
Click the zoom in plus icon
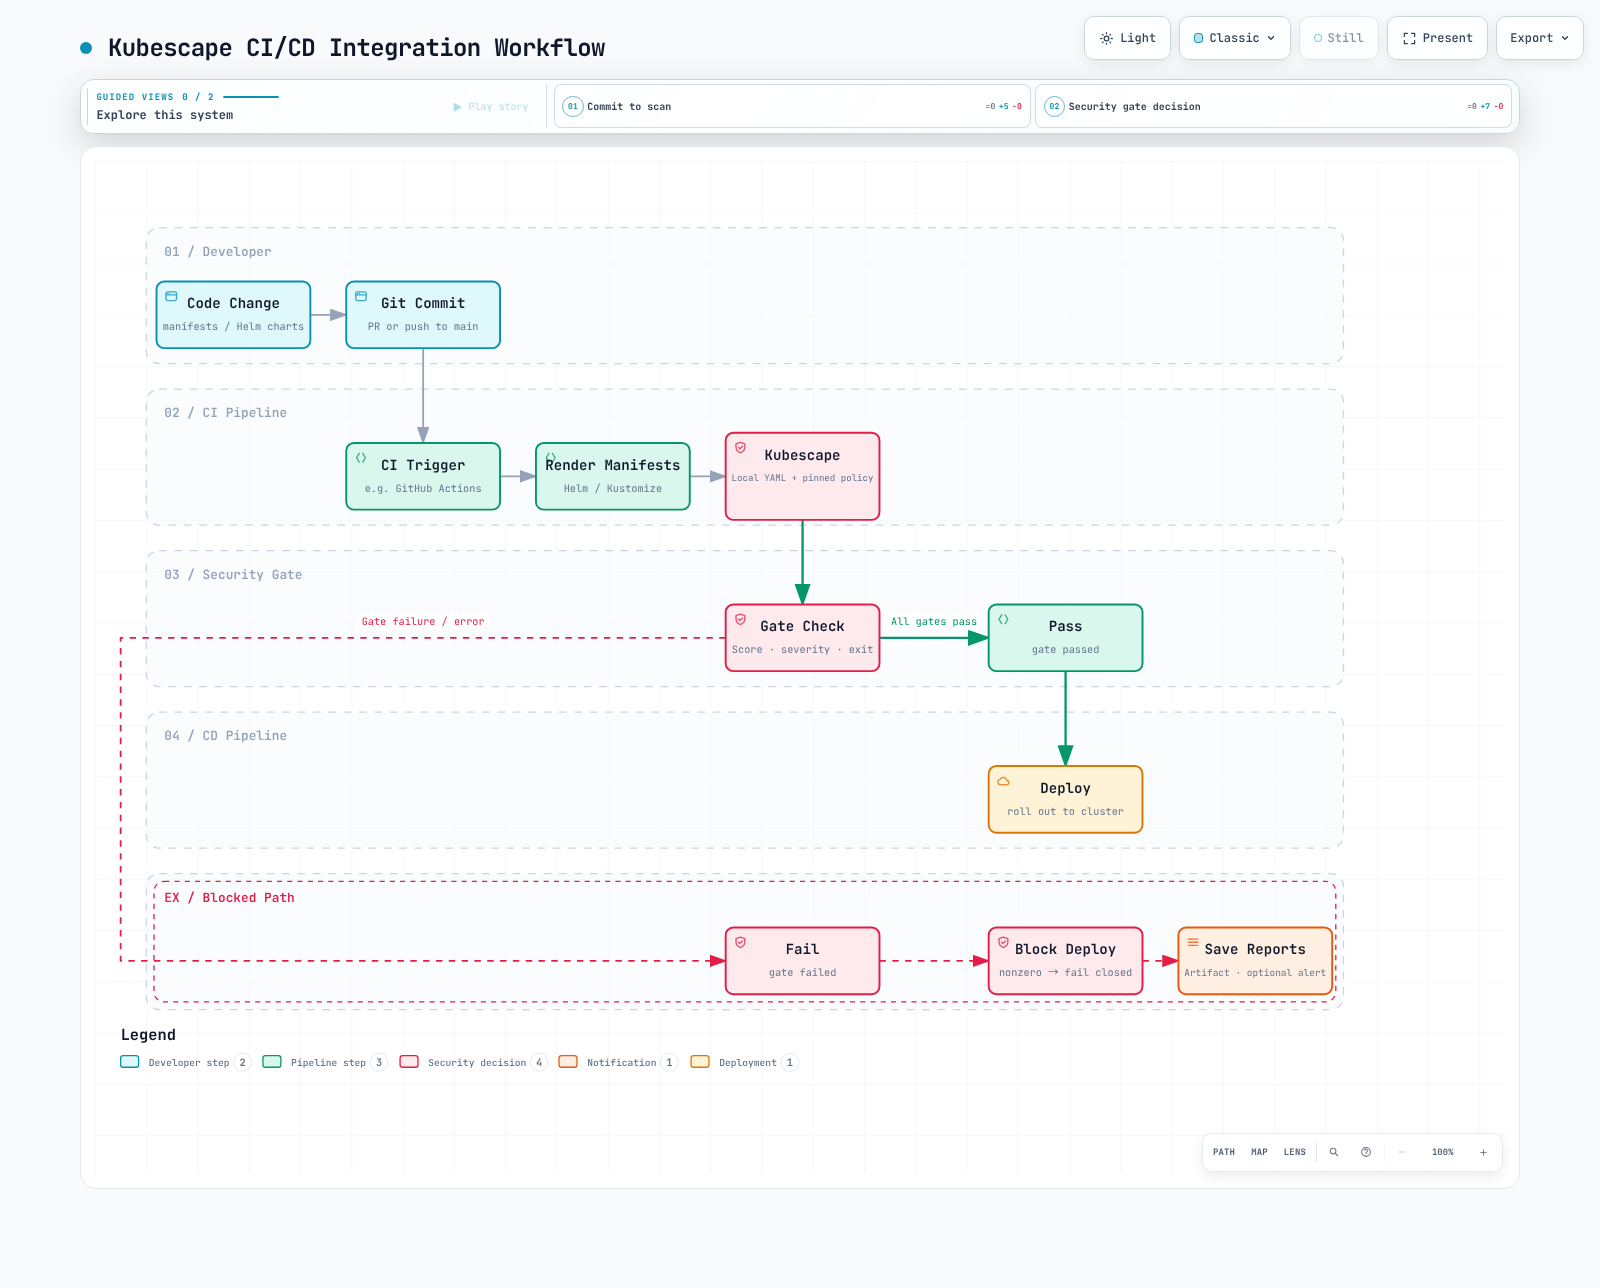pos(1483,1152)
